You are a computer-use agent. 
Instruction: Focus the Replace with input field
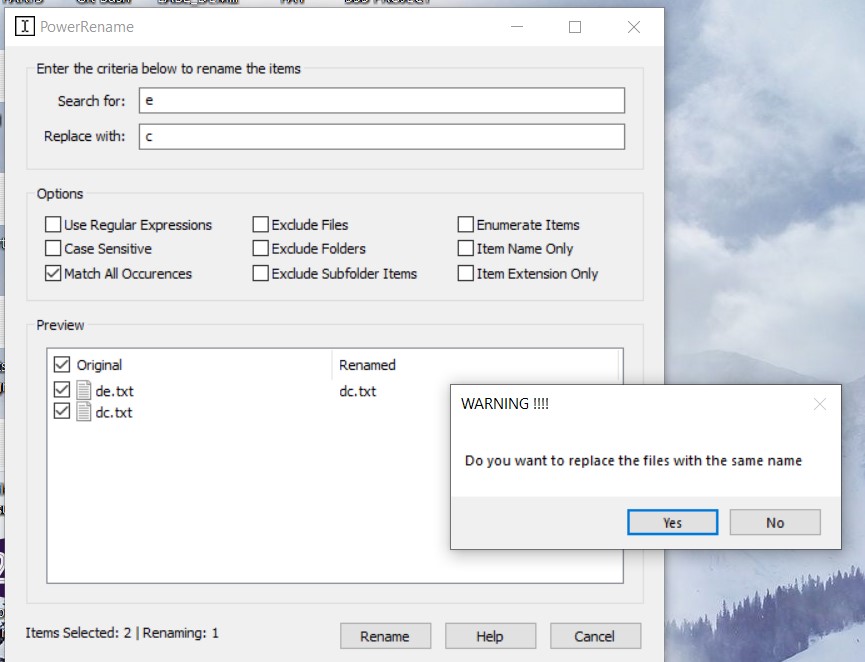(x=382, y=136)
